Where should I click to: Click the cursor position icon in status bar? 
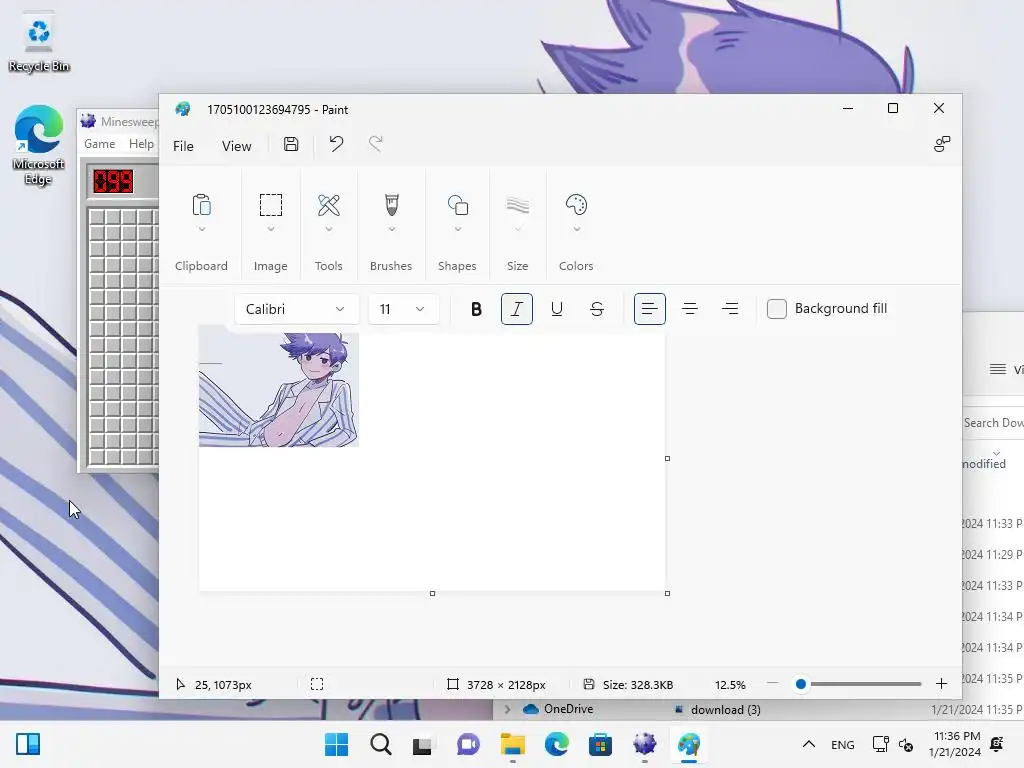click(180, 684)
